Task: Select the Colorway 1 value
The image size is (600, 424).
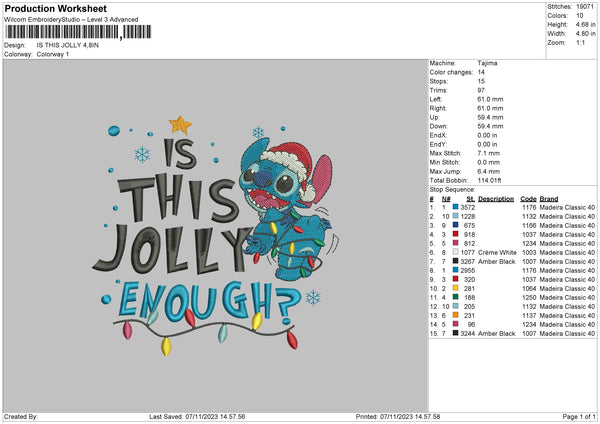Action: coord(53,54)
